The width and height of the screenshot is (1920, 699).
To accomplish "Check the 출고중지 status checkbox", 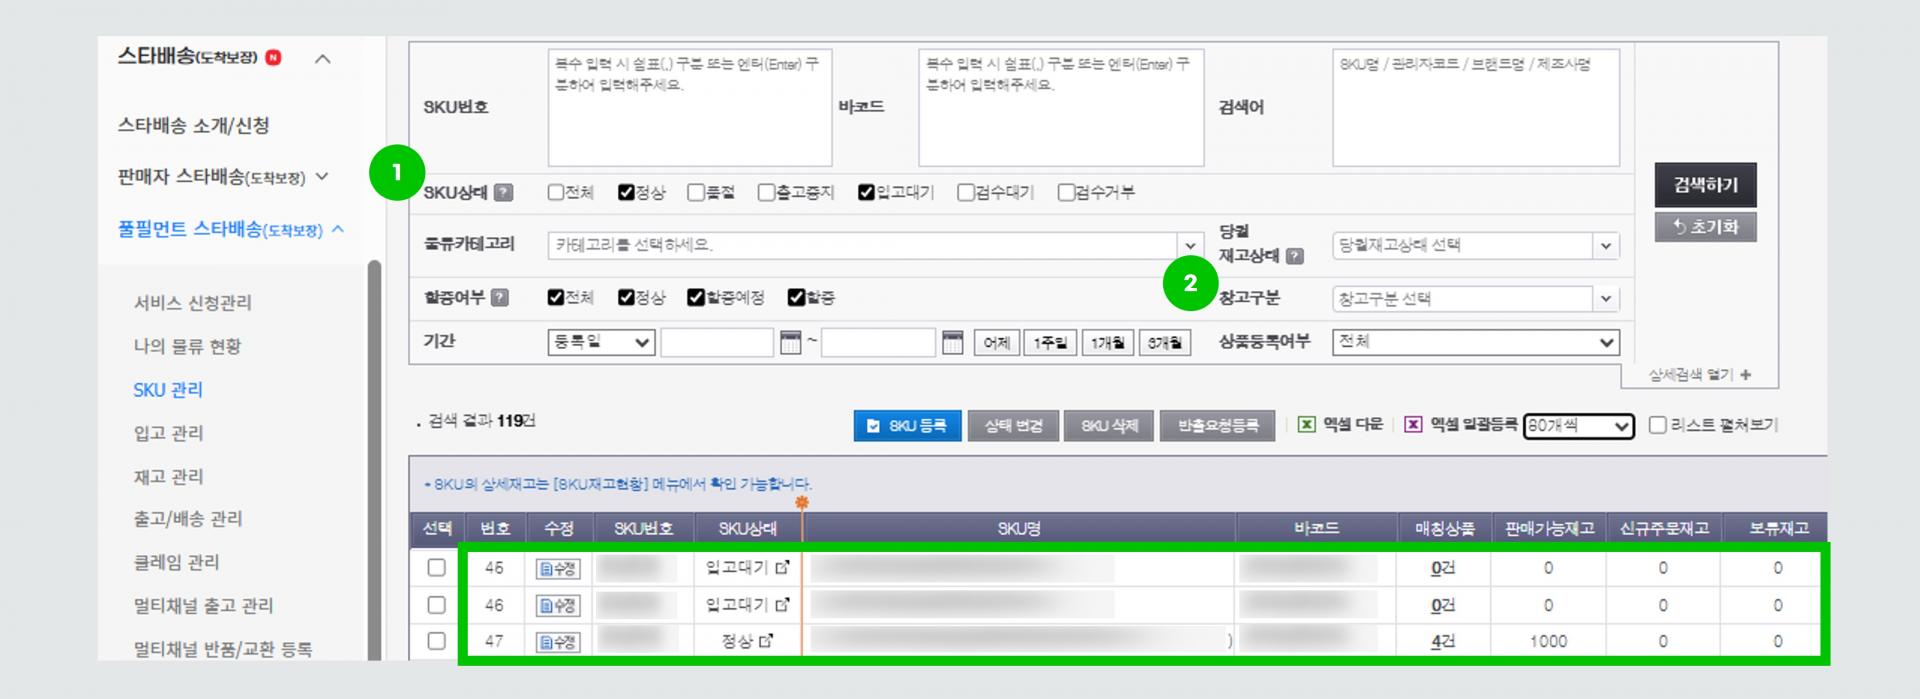I will 766,192.
